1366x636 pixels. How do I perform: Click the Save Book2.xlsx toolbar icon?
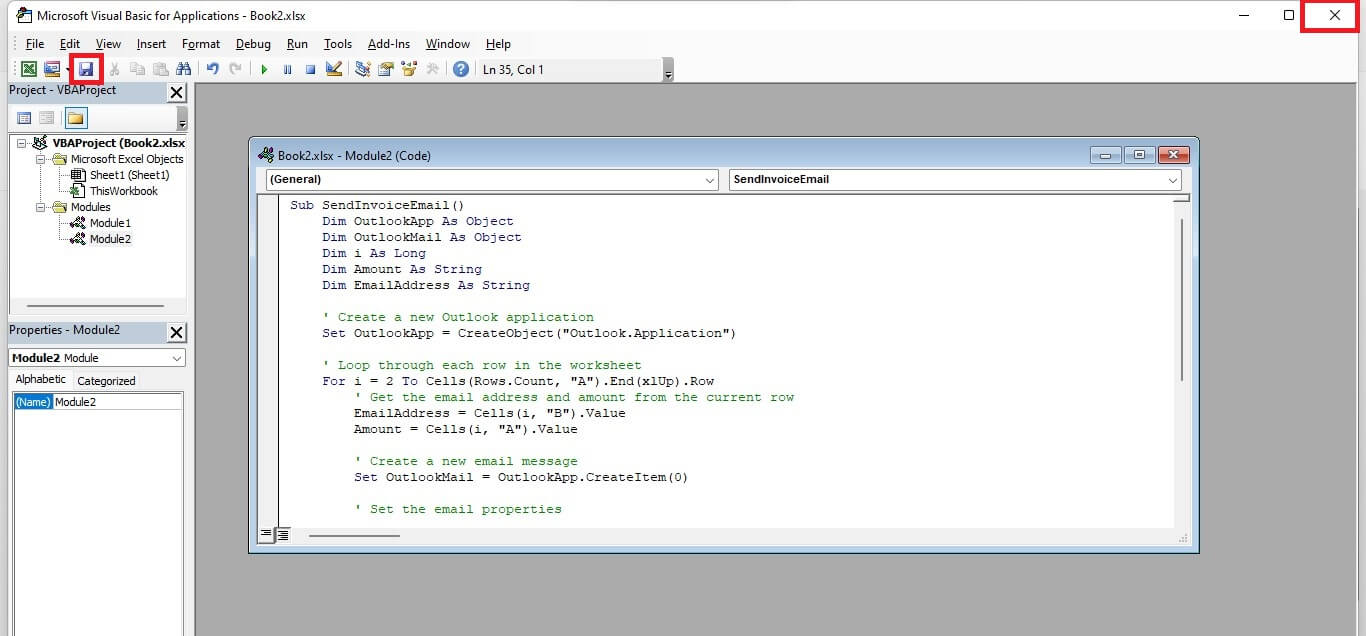point(86,69)
